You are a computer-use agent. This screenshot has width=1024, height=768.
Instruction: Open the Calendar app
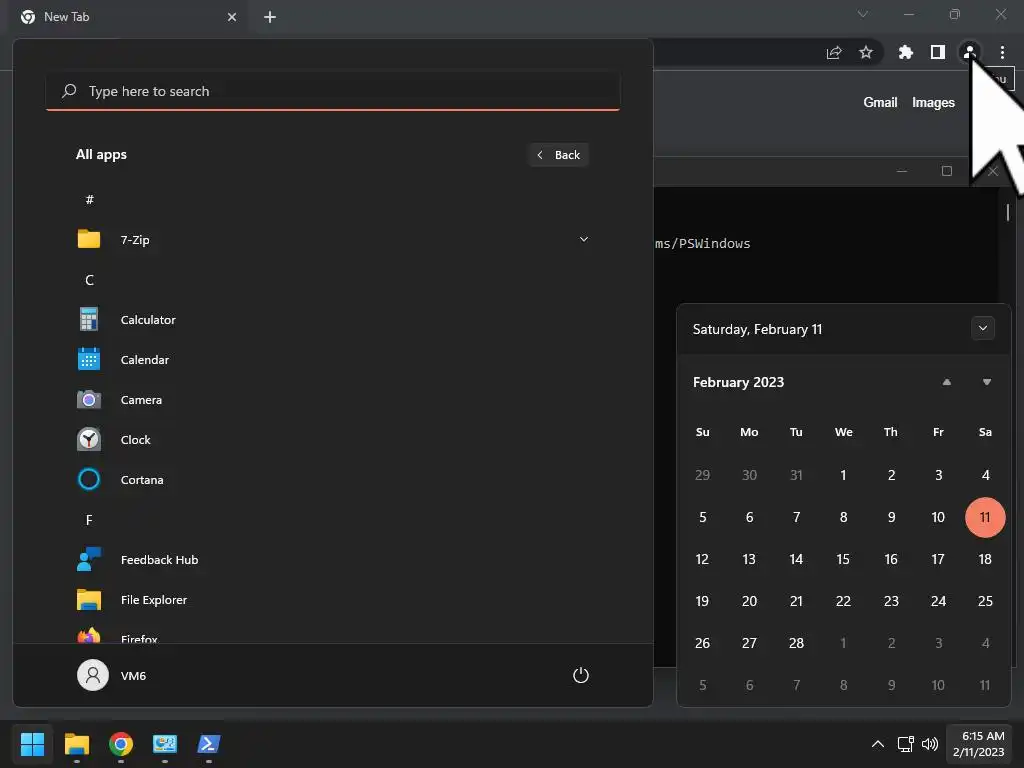pos(332,360)
